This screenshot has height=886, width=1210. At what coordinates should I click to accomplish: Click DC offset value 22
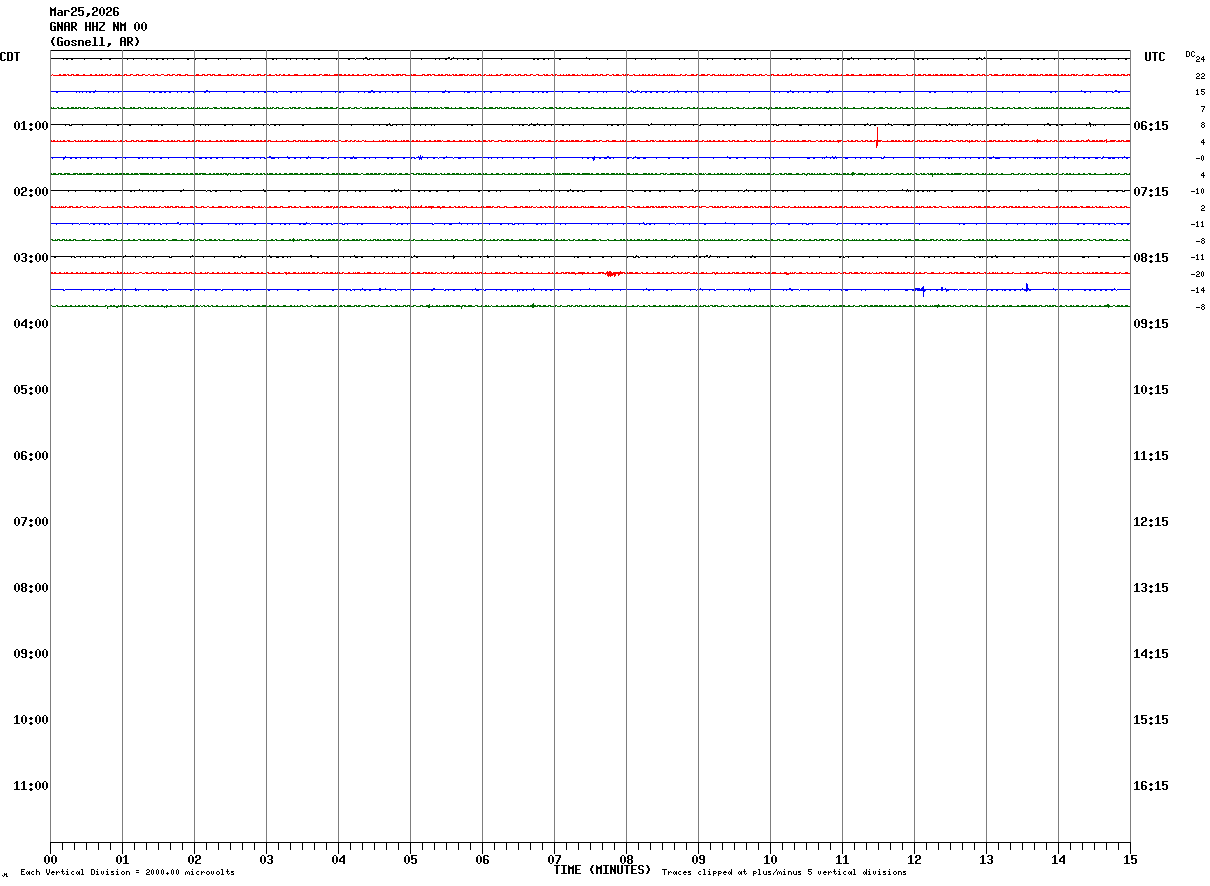coord(1200,76)
